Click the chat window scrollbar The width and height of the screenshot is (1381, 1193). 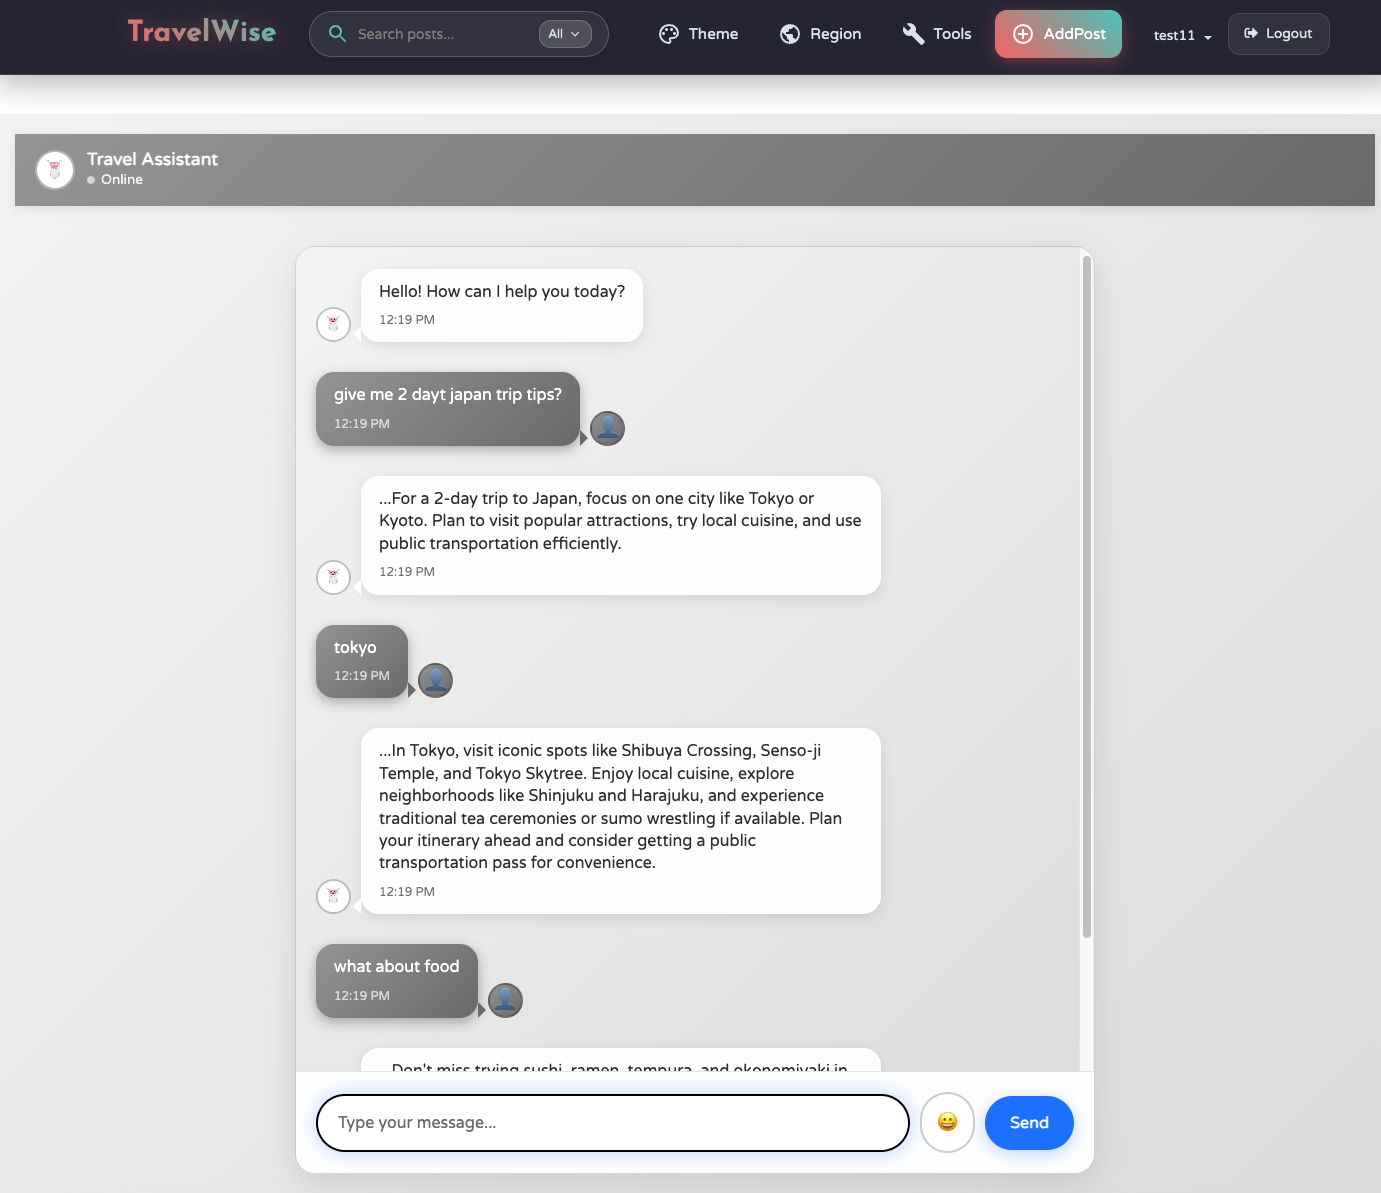1086,598
